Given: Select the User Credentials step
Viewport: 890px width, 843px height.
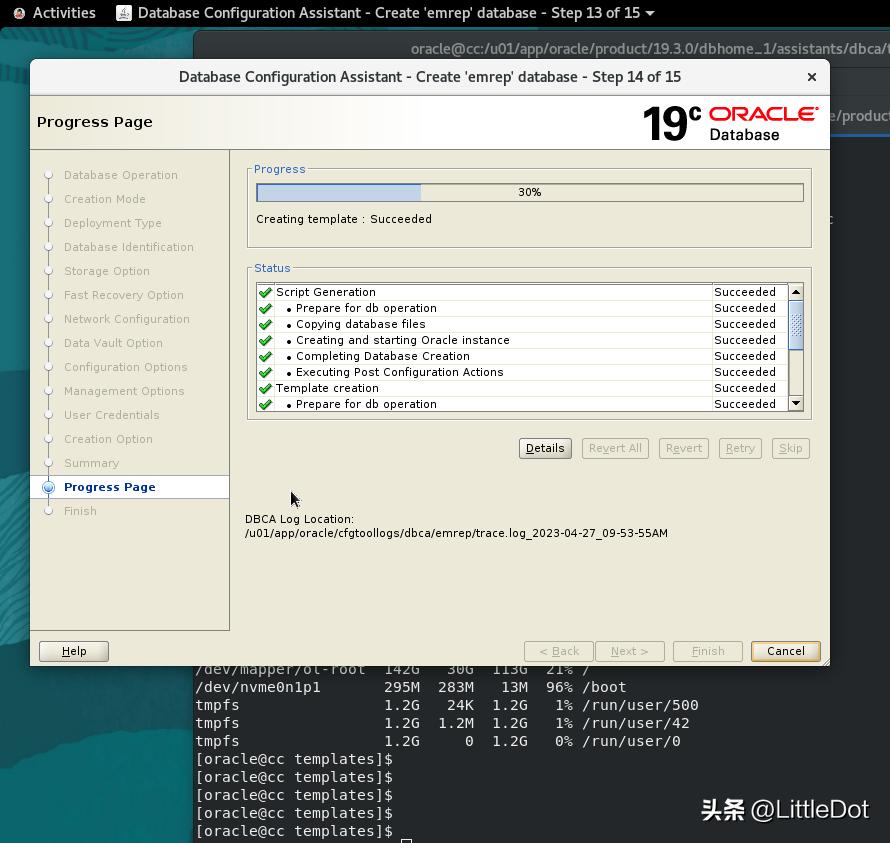Looking at the screenshot, I should (x=111, y=415).
